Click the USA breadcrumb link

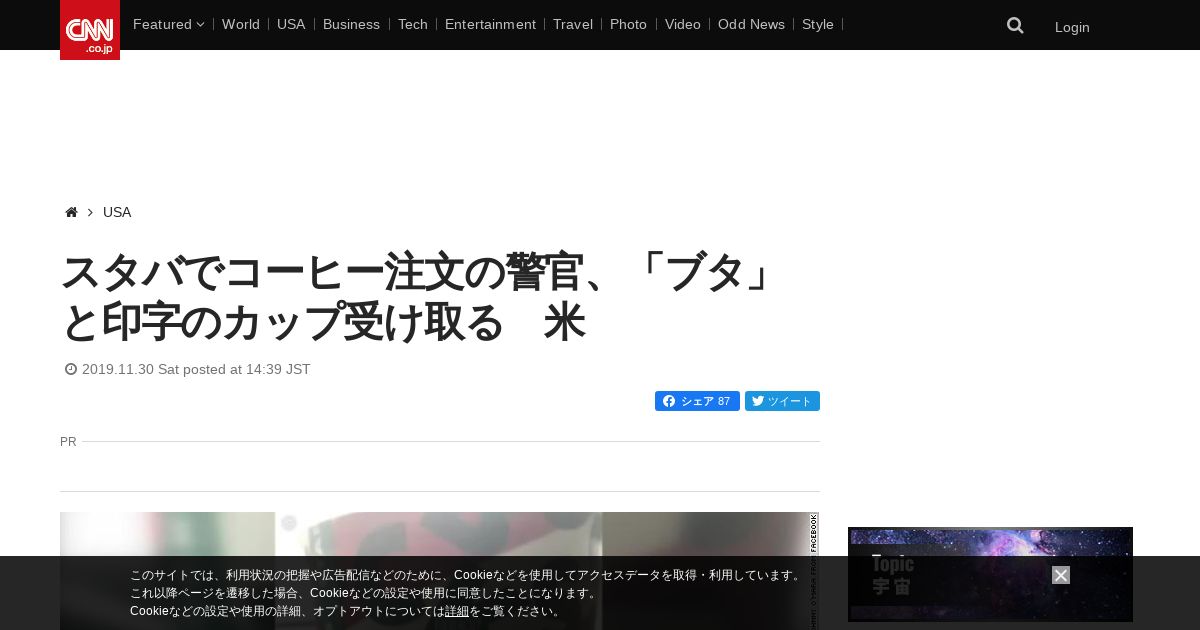(x=117, y=212)
